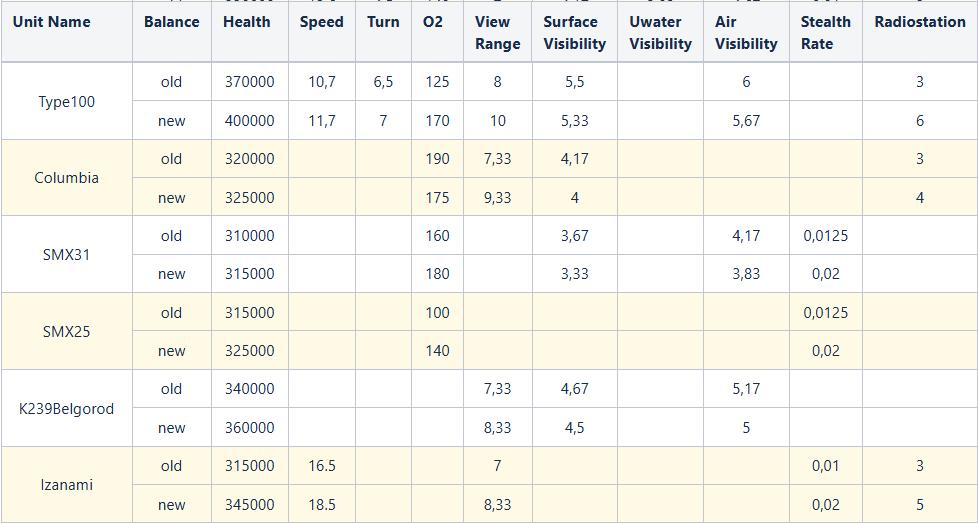Click SMX25 new O2 value 140
The width and height of the screenshot is (978, 523).
[437, 350]
